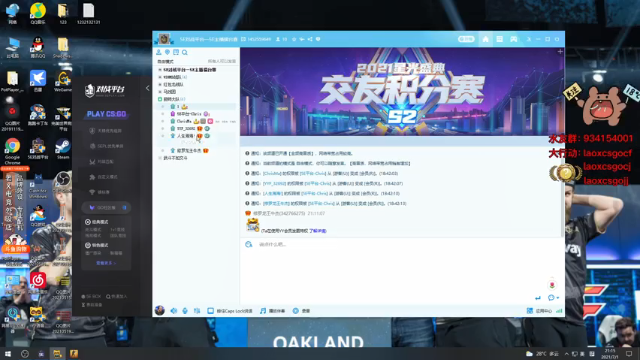The image size is (640, 360).
Task: Open 5E platform desktop shortcut
Action: 38,149
